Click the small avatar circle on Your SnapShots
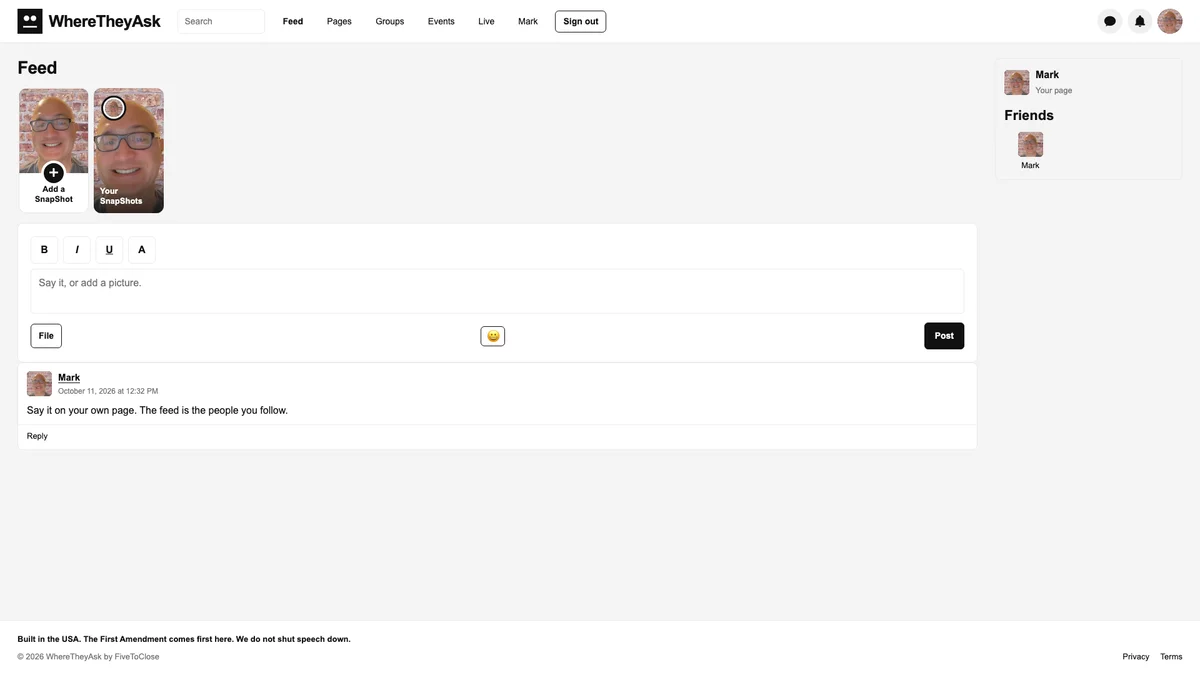 pos(114,108)
